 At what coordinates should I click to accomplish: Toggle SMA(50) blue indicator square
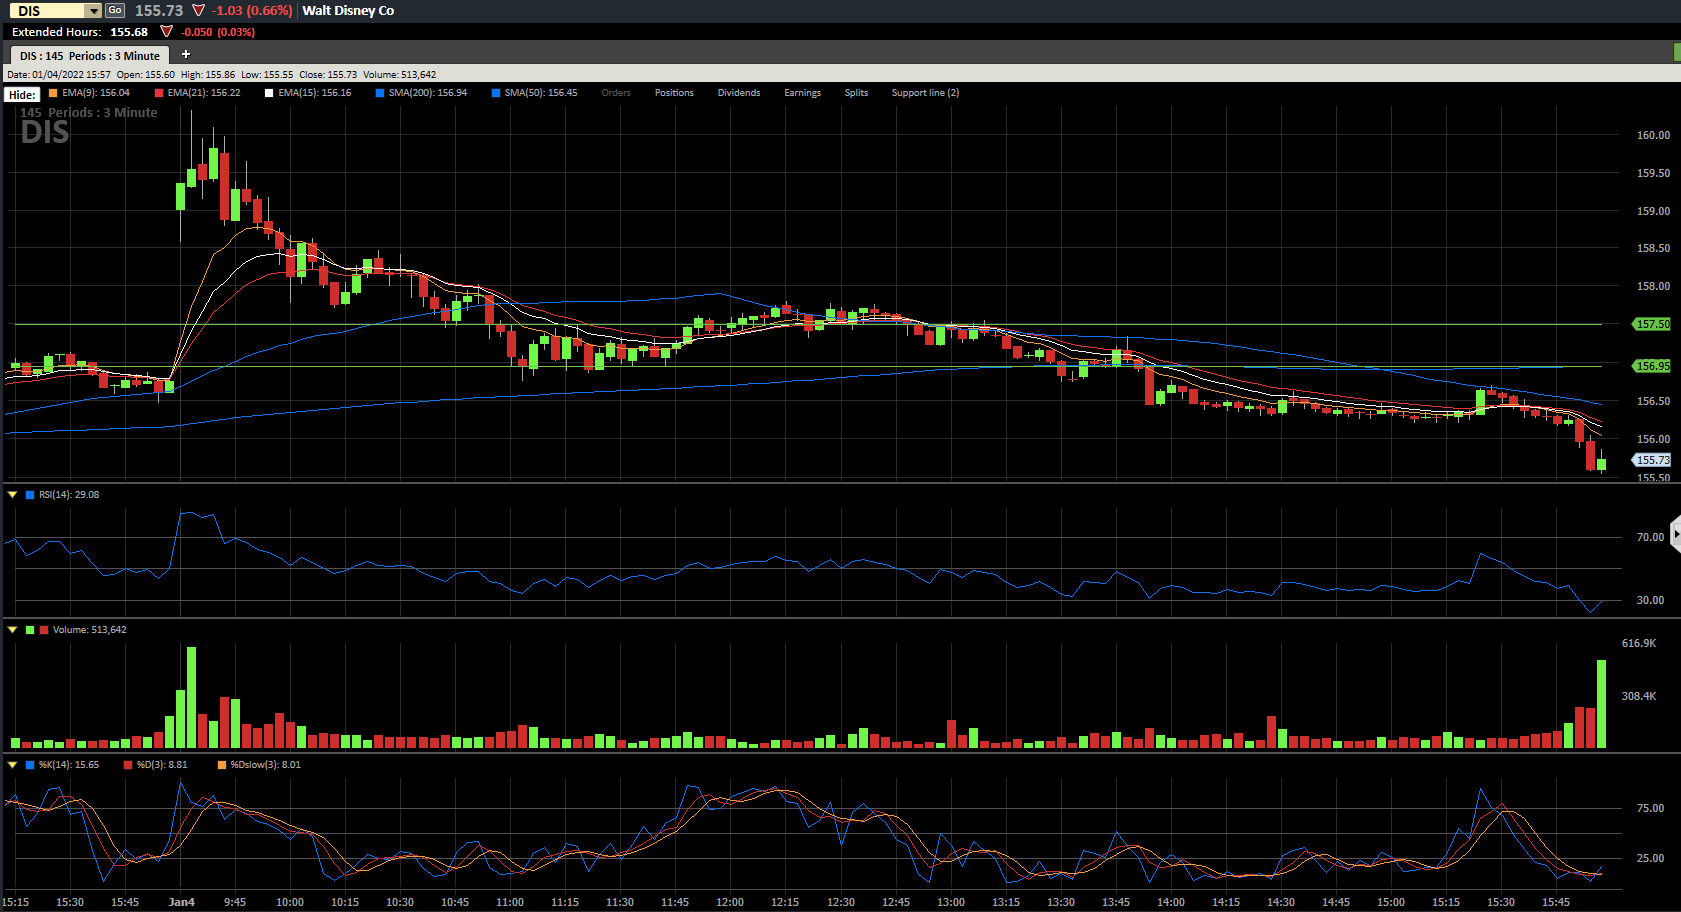click(x=496, y=93)
